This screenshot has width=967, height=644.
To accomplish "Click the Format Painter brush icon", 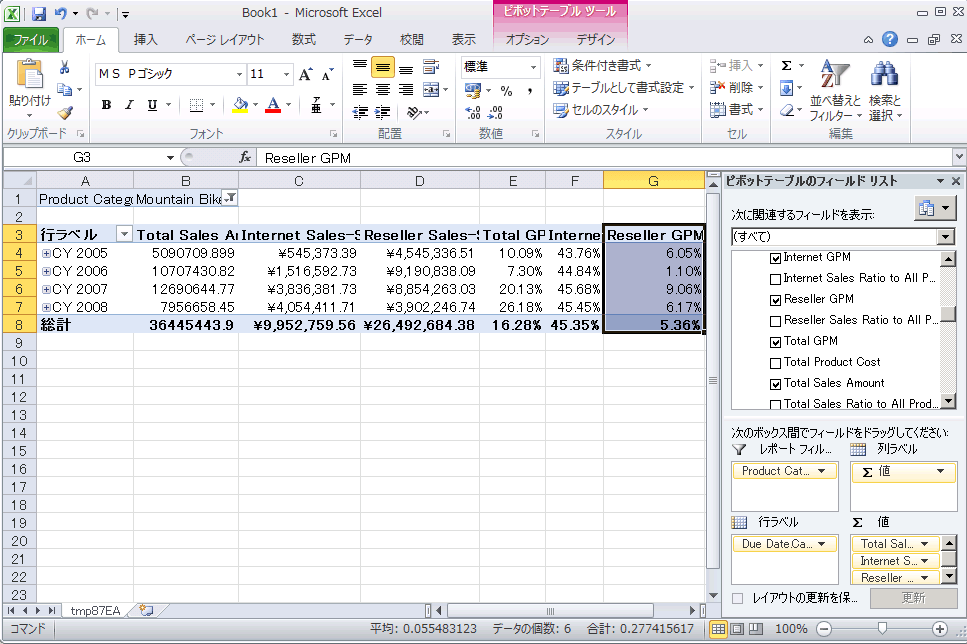I will click(x=65, y=112).
